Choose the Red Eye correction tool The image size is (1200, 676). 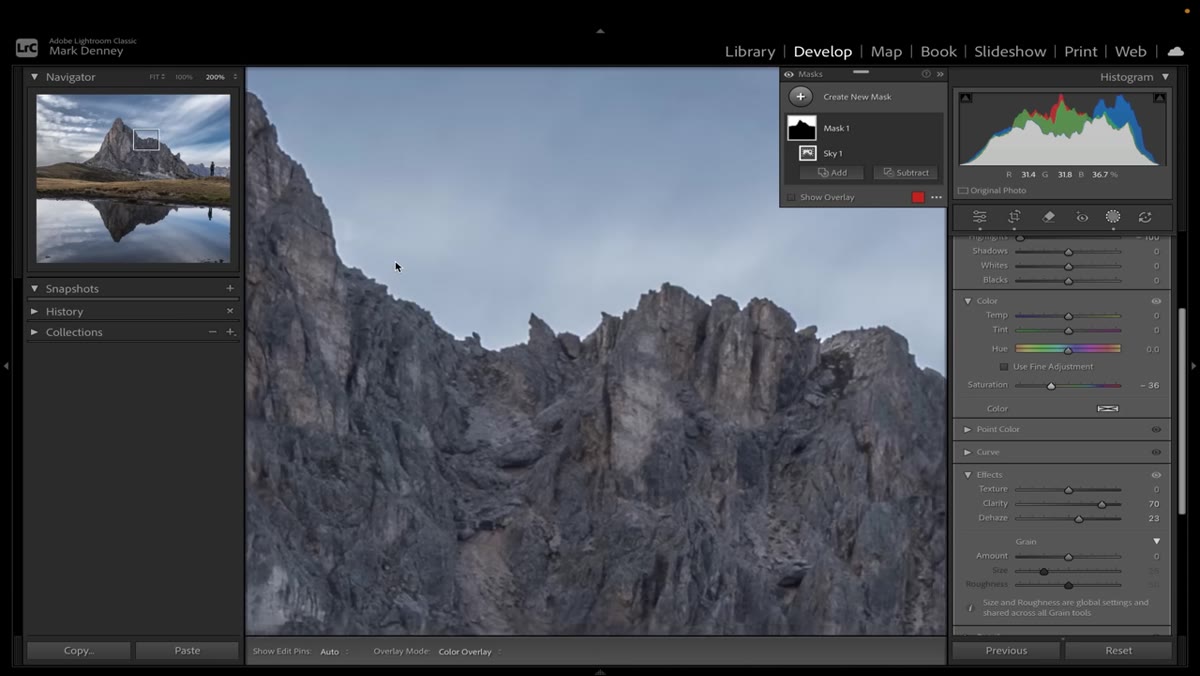click(x=1081, y=217)
